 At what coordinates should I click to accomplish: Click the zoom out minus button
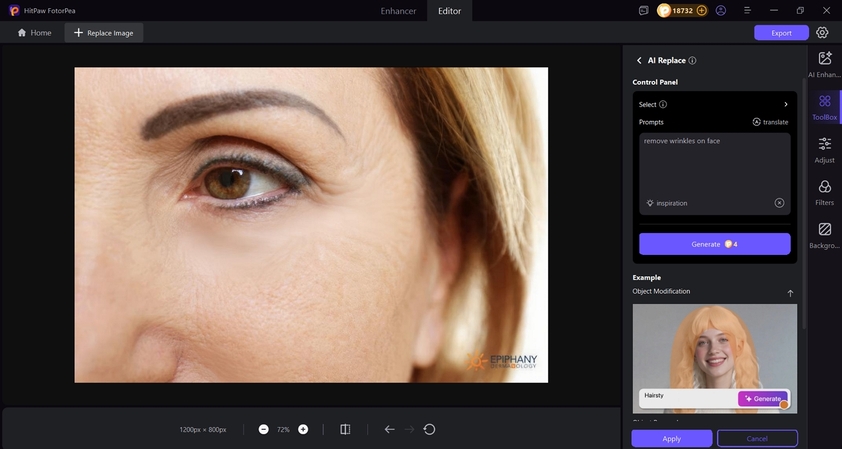pos(263,429)
